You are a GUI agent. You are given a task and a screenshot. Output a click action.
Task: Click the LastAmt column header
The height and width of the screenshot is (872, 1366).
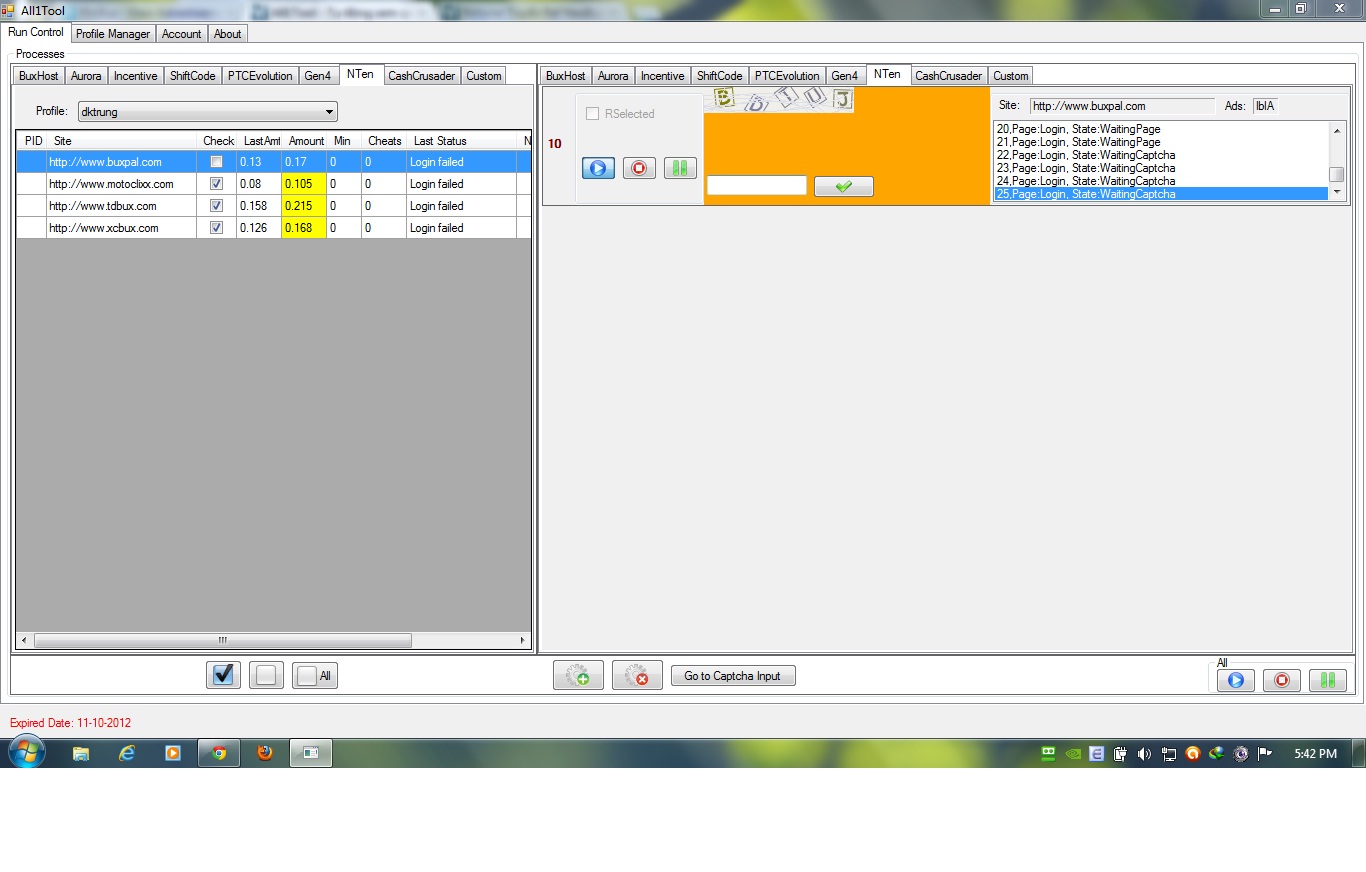pos(260,141)
